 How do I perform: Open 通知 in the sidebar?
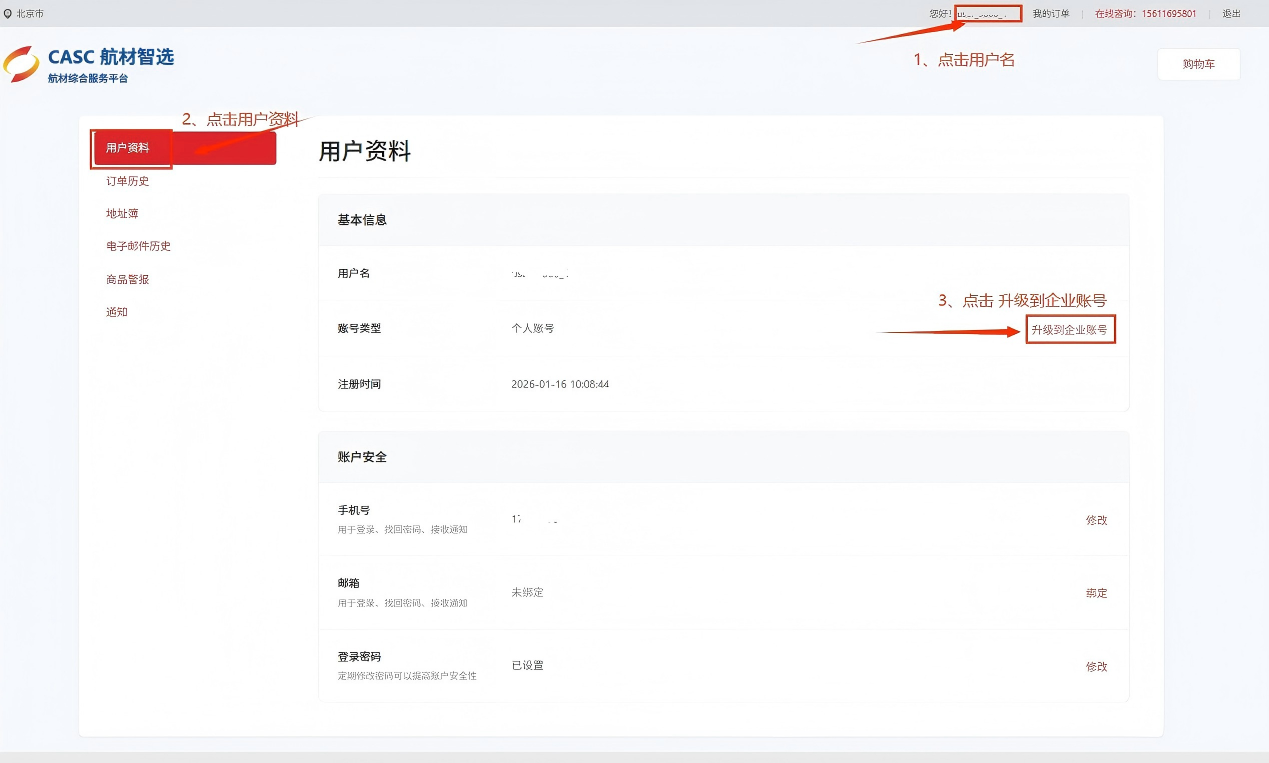click(117, 312)
